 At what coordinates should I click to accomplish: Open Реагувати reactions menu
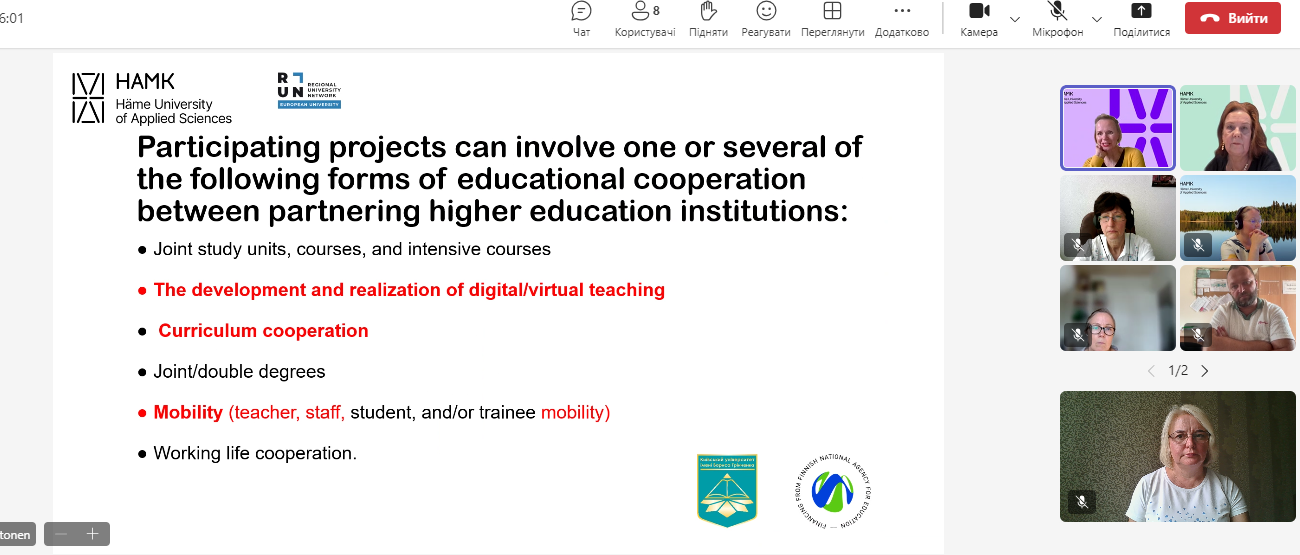(x=766, y=20)
